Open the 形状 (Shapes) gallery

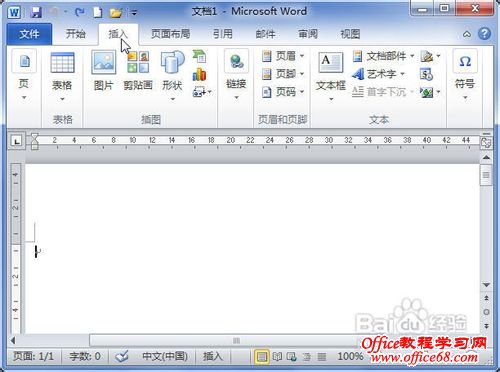click(172, 76)
